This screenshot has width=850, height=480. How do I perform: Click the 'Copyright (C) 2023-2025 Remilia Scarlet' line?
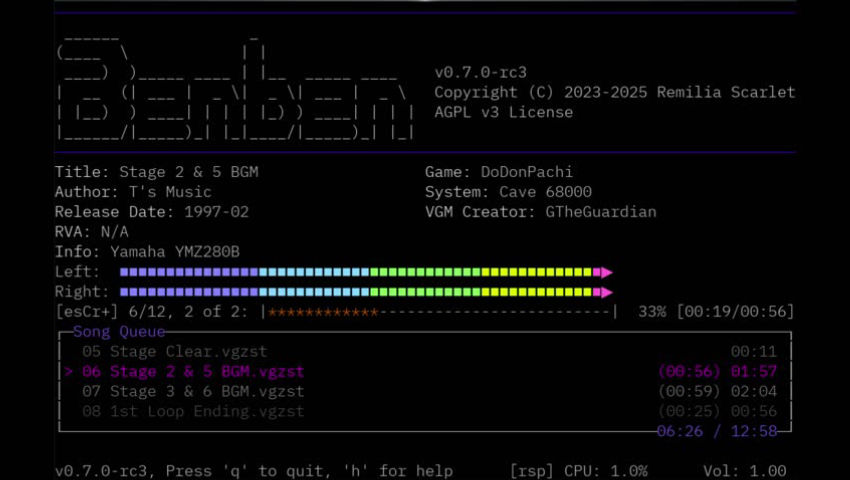615,92
